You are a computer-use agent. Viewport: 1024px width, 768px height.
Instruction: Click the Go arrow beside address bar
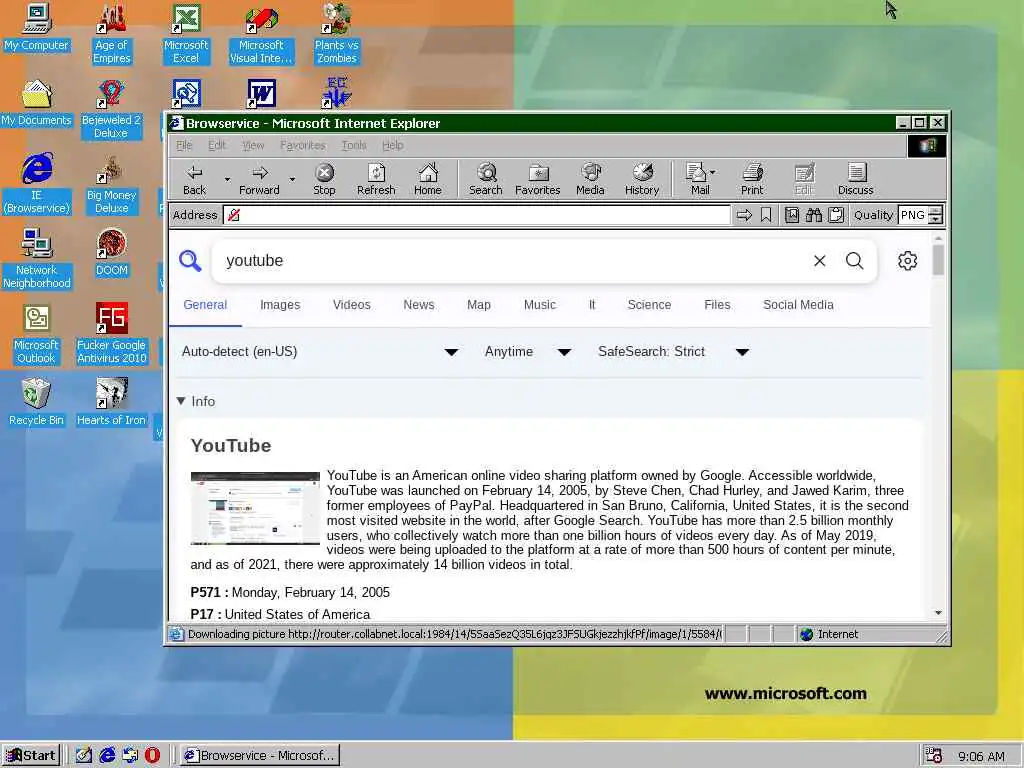point(744,215)
